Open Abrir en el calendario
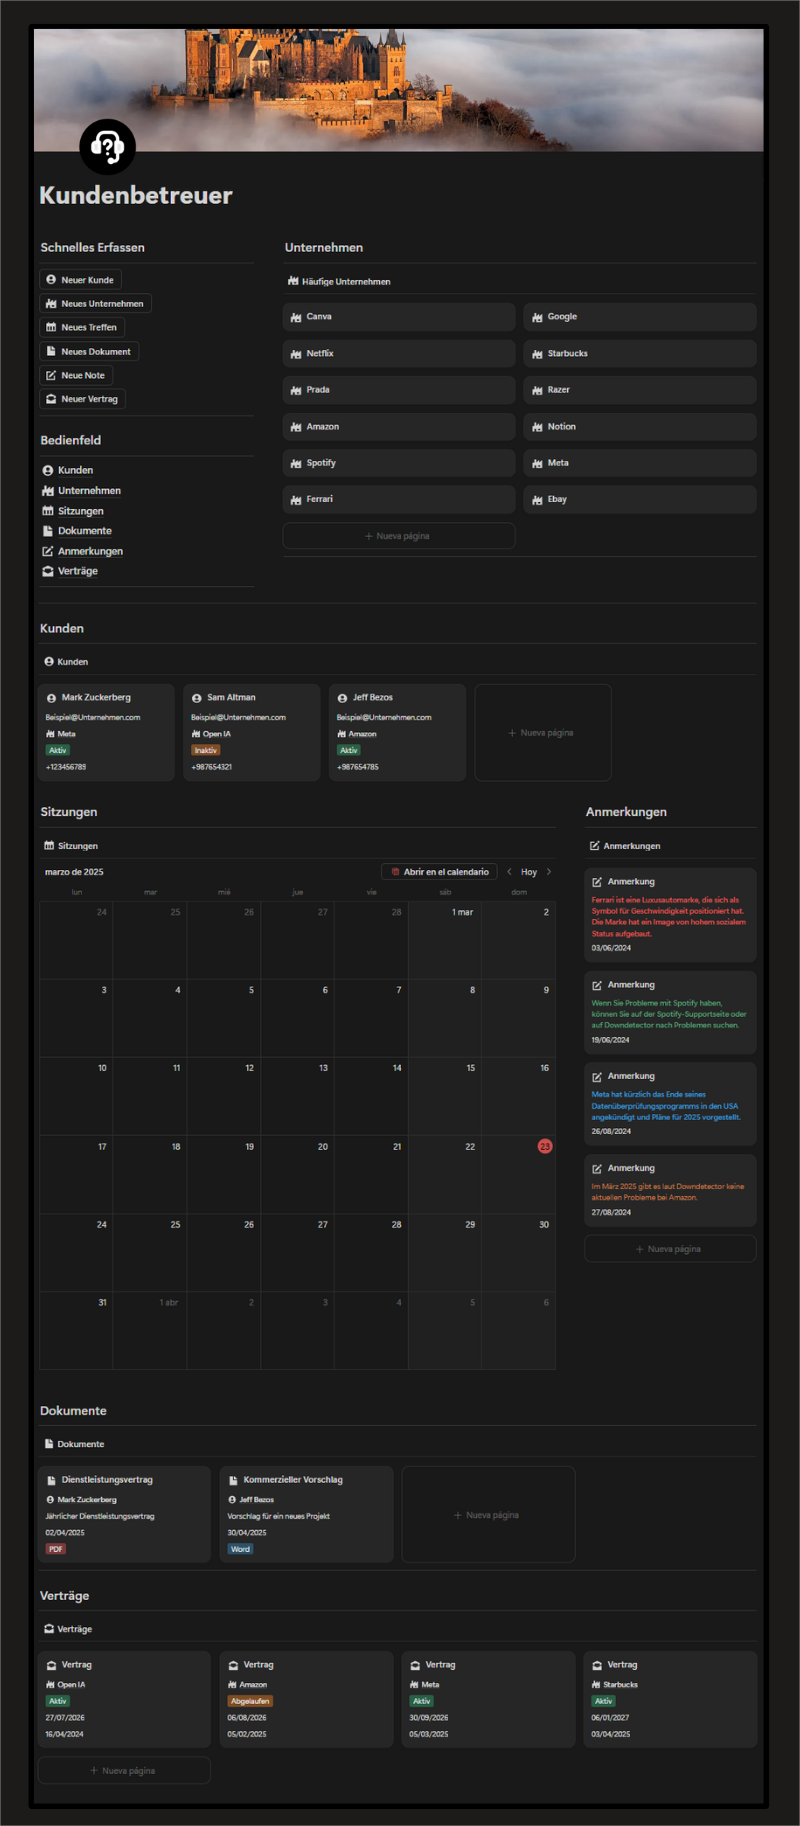 (439, 872)
